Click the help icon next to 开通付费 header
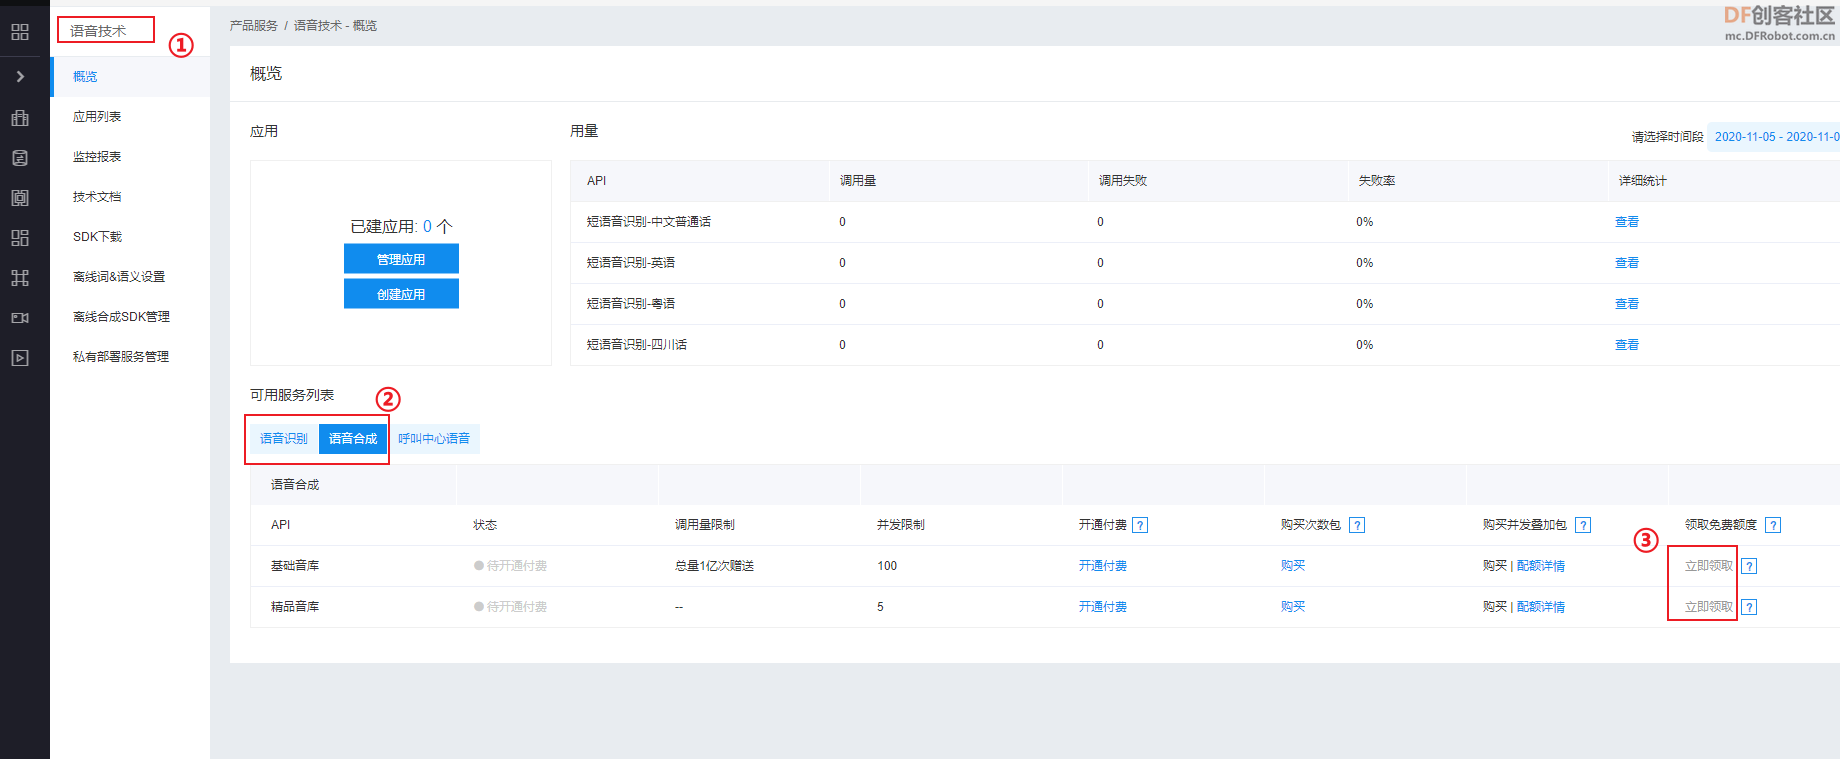The image size is (1840, 759). point(1140,525)
